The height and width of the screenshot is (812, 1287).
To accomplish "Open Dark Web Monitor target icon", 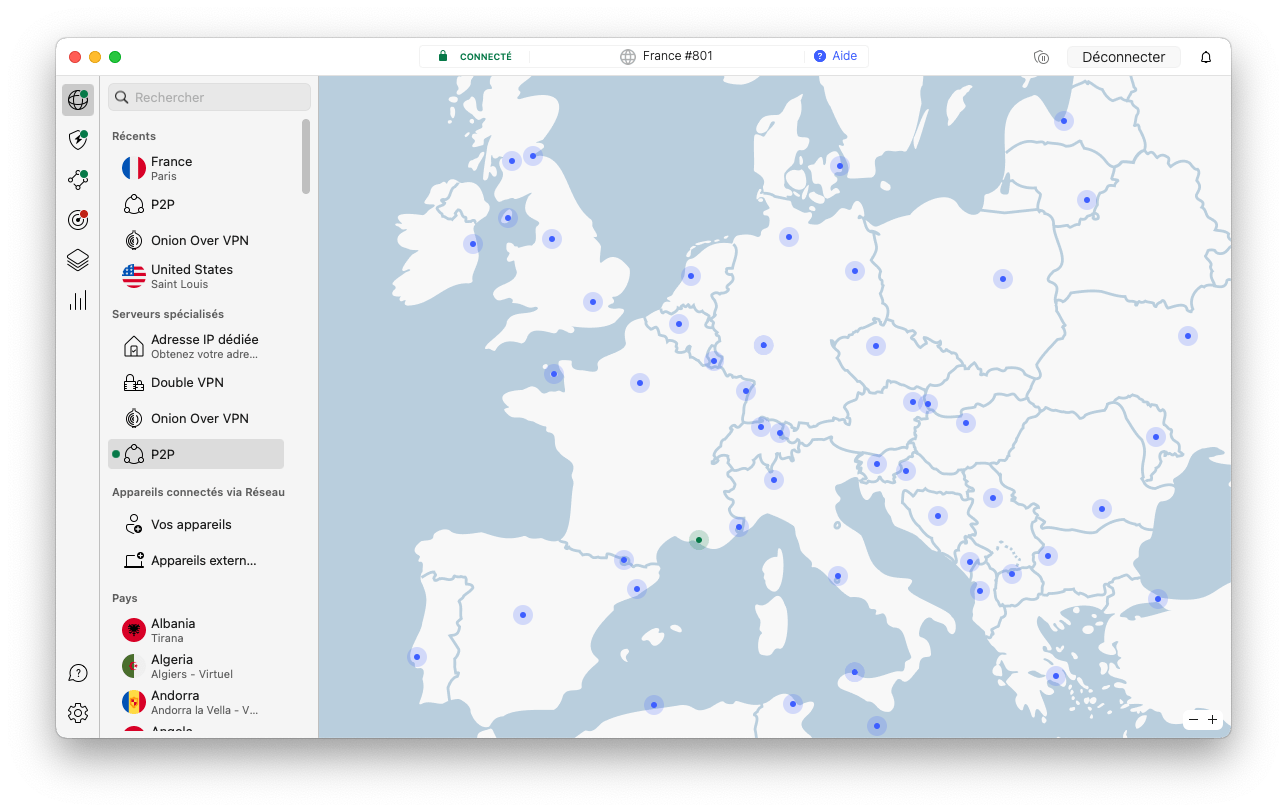I will (78, 220).
